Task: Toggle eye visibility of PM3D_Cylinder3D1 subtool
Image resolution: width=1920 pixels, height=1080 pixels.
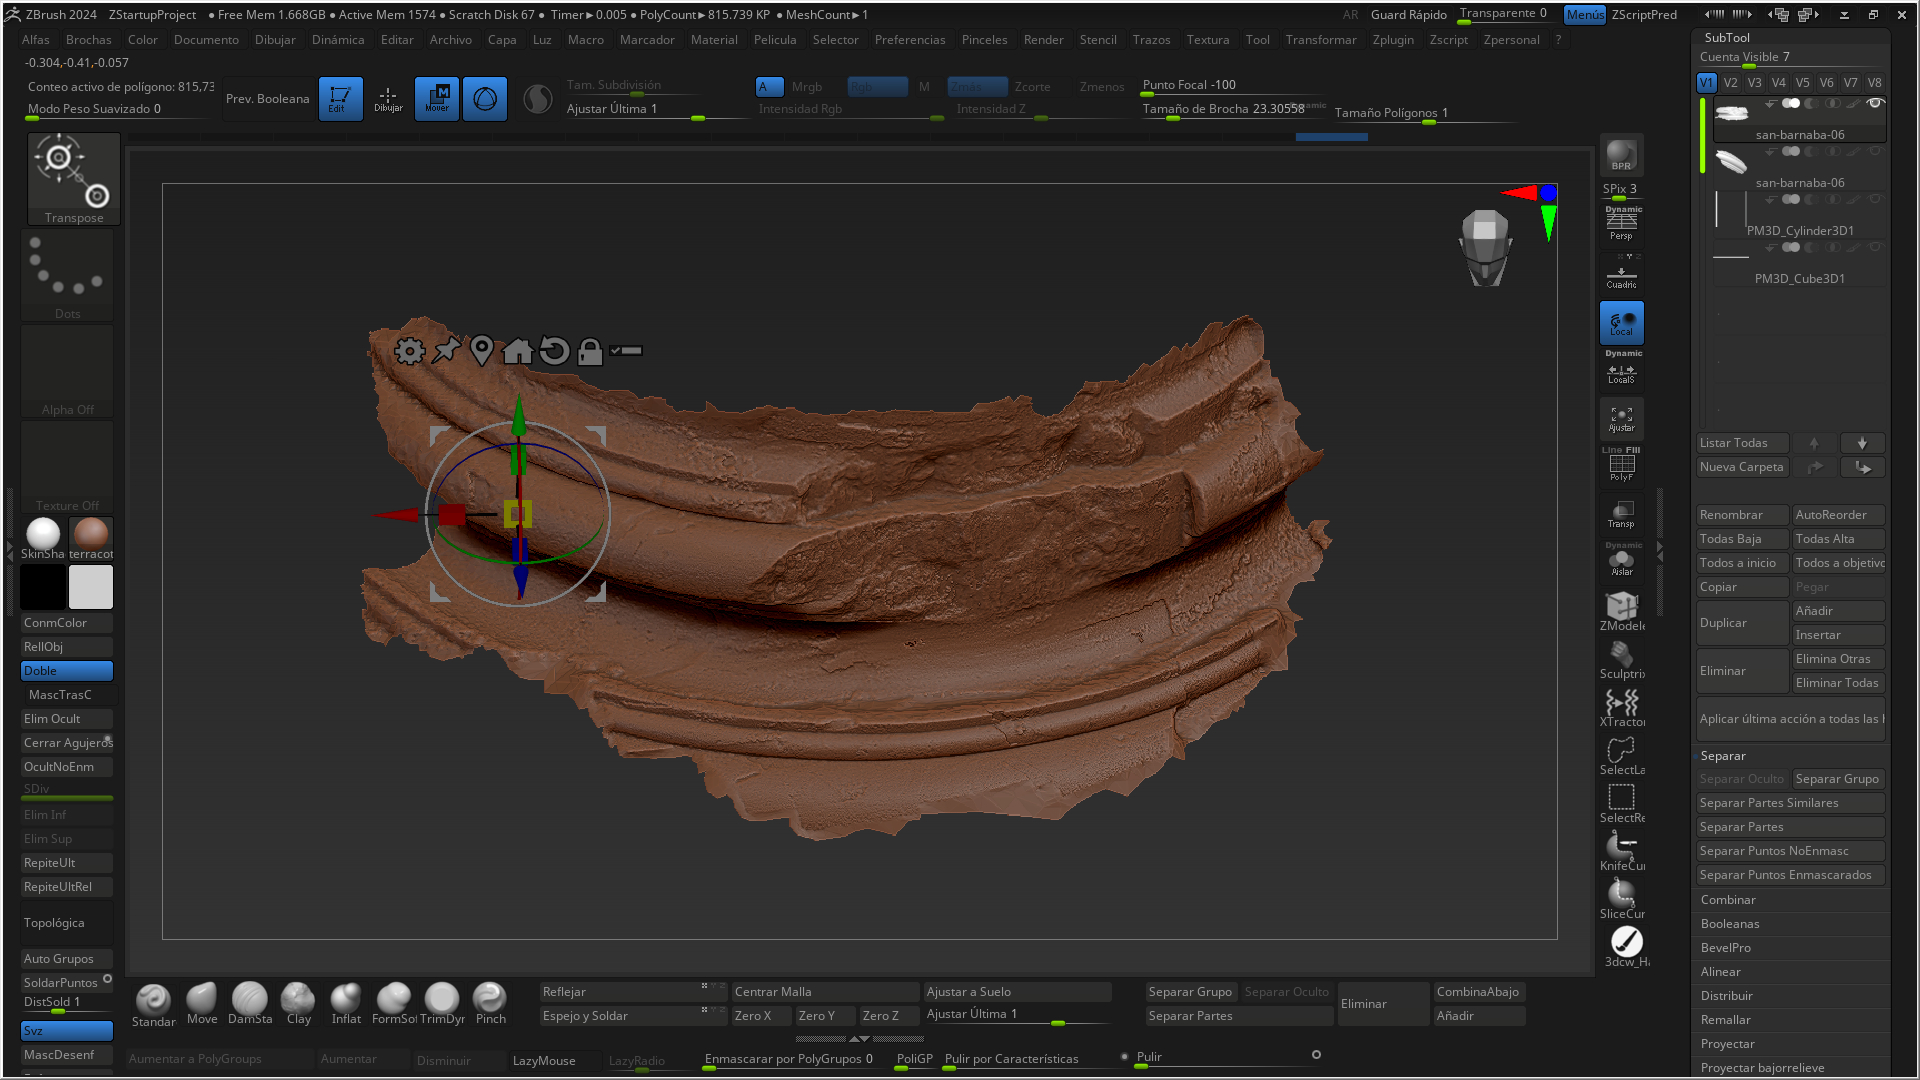Action: pos(1875,199)
